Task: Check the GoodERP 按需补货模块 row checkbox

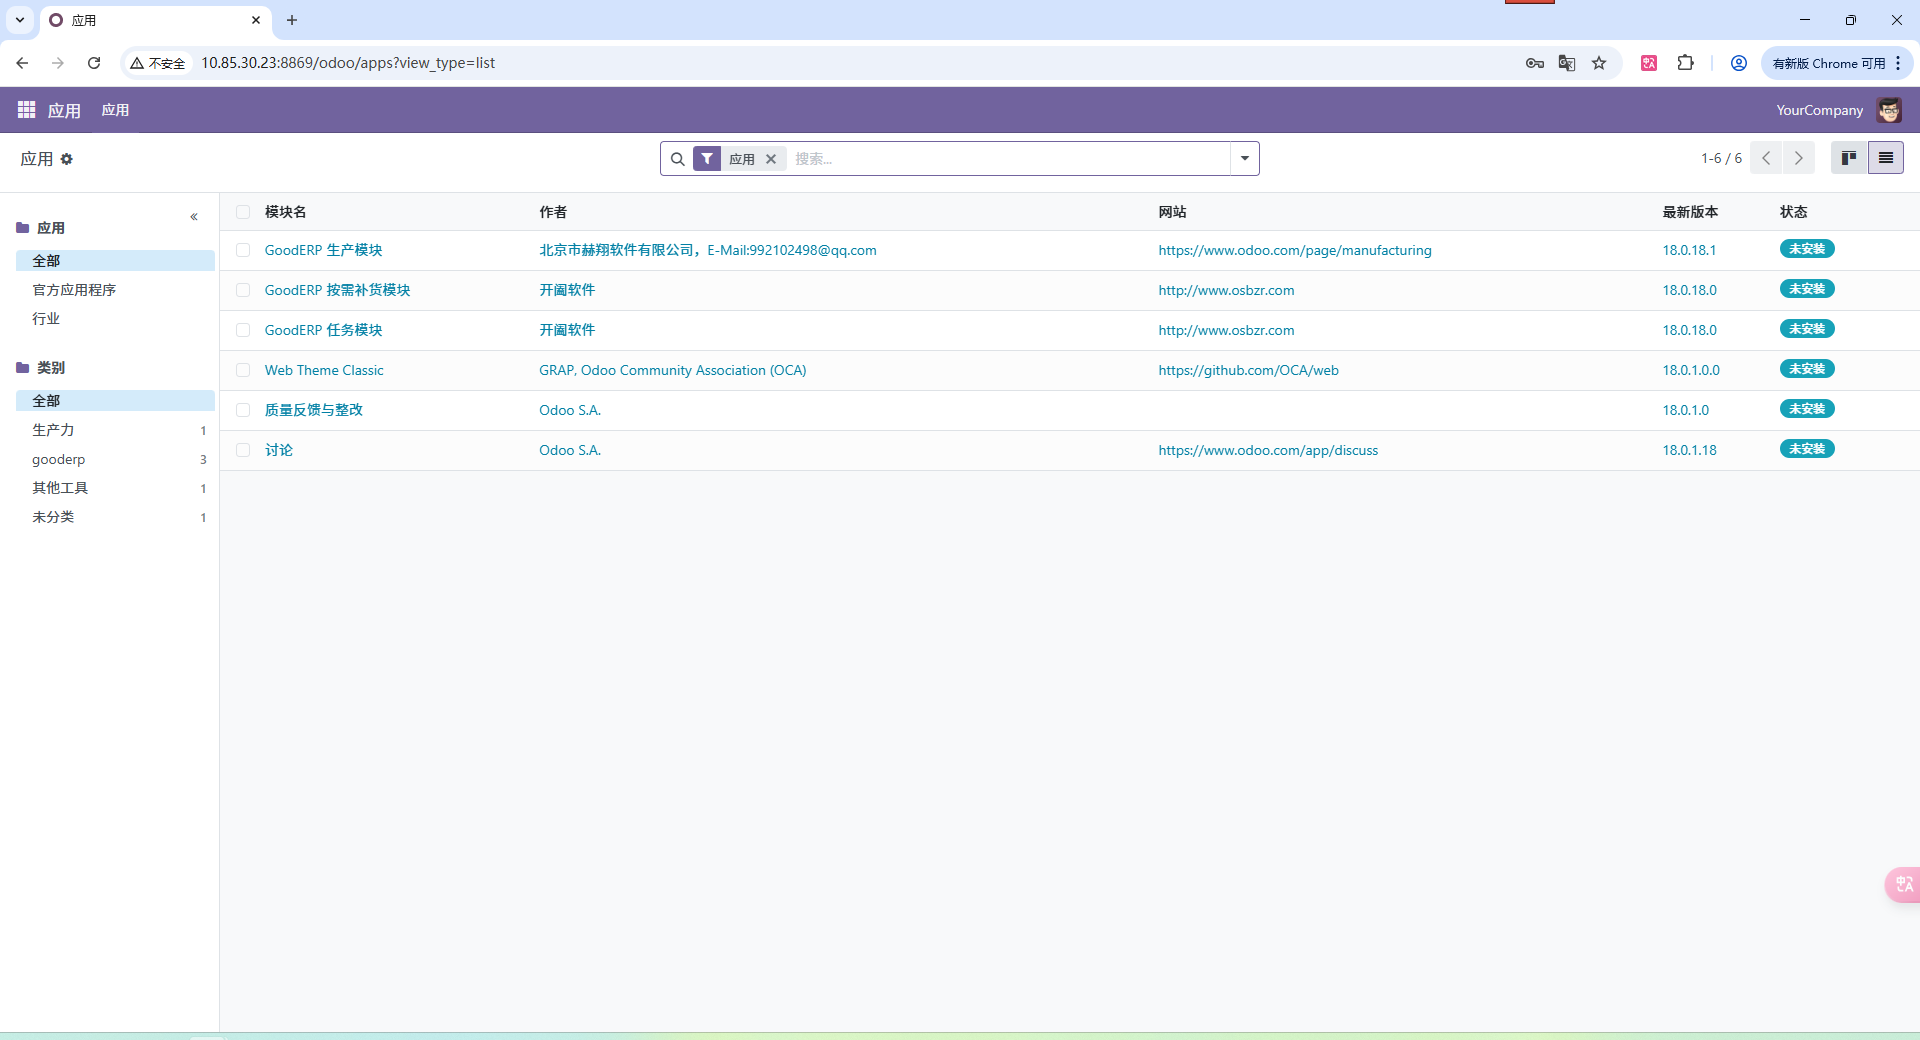Action: click(243, 290)
